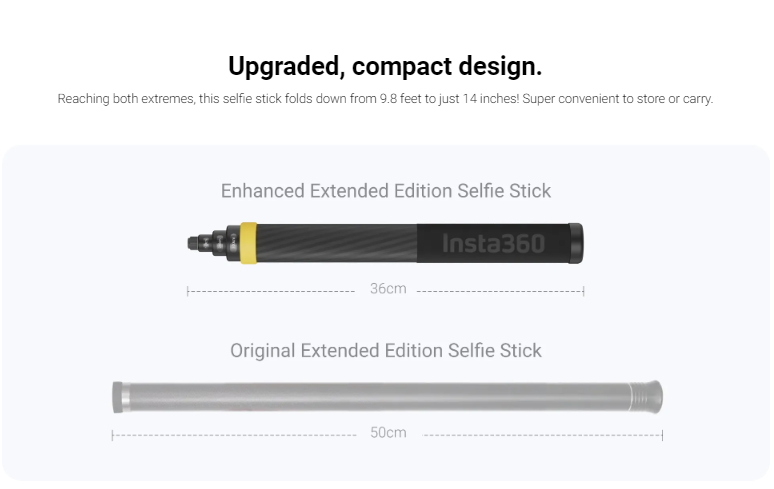
Task: Click the gray Original selfie stick image
Action: pos(387,397)
